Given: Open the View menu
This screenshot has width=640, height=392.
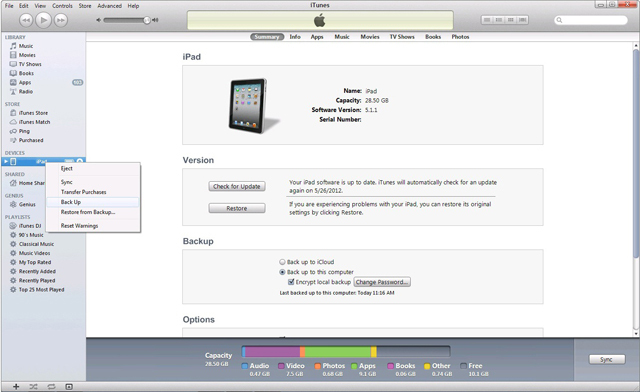Looking at the screenshot, I should click(x=40, y=6).
